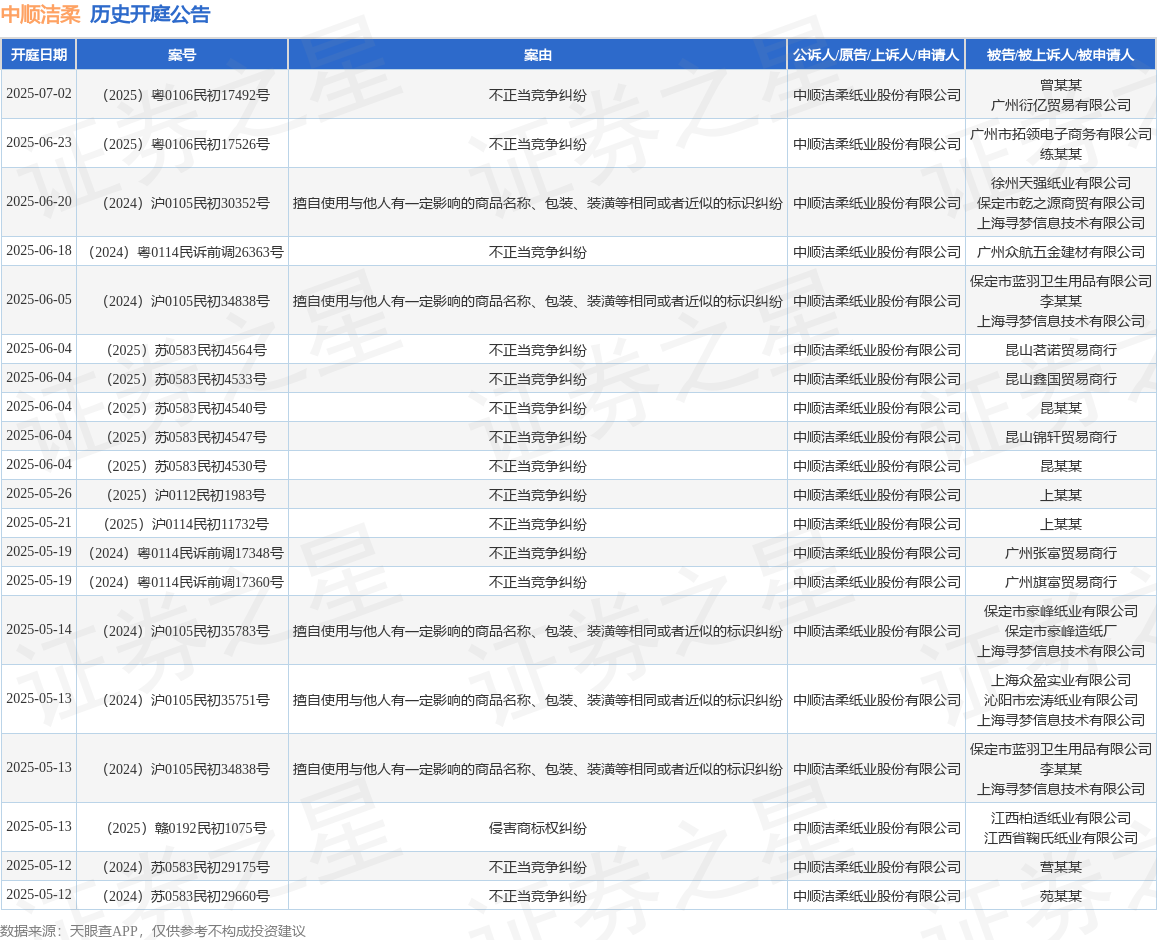Click date cell 2025-05-26
1157x940 pixels.
coord(39,494)
